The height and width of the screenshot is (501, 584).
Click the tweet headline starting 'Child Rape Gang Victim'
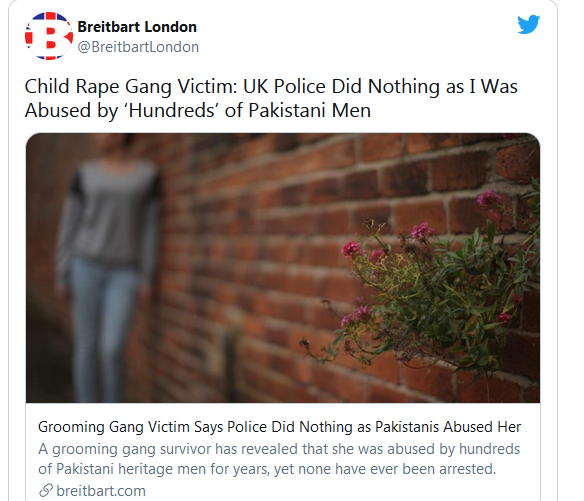(x=271, y=98)
